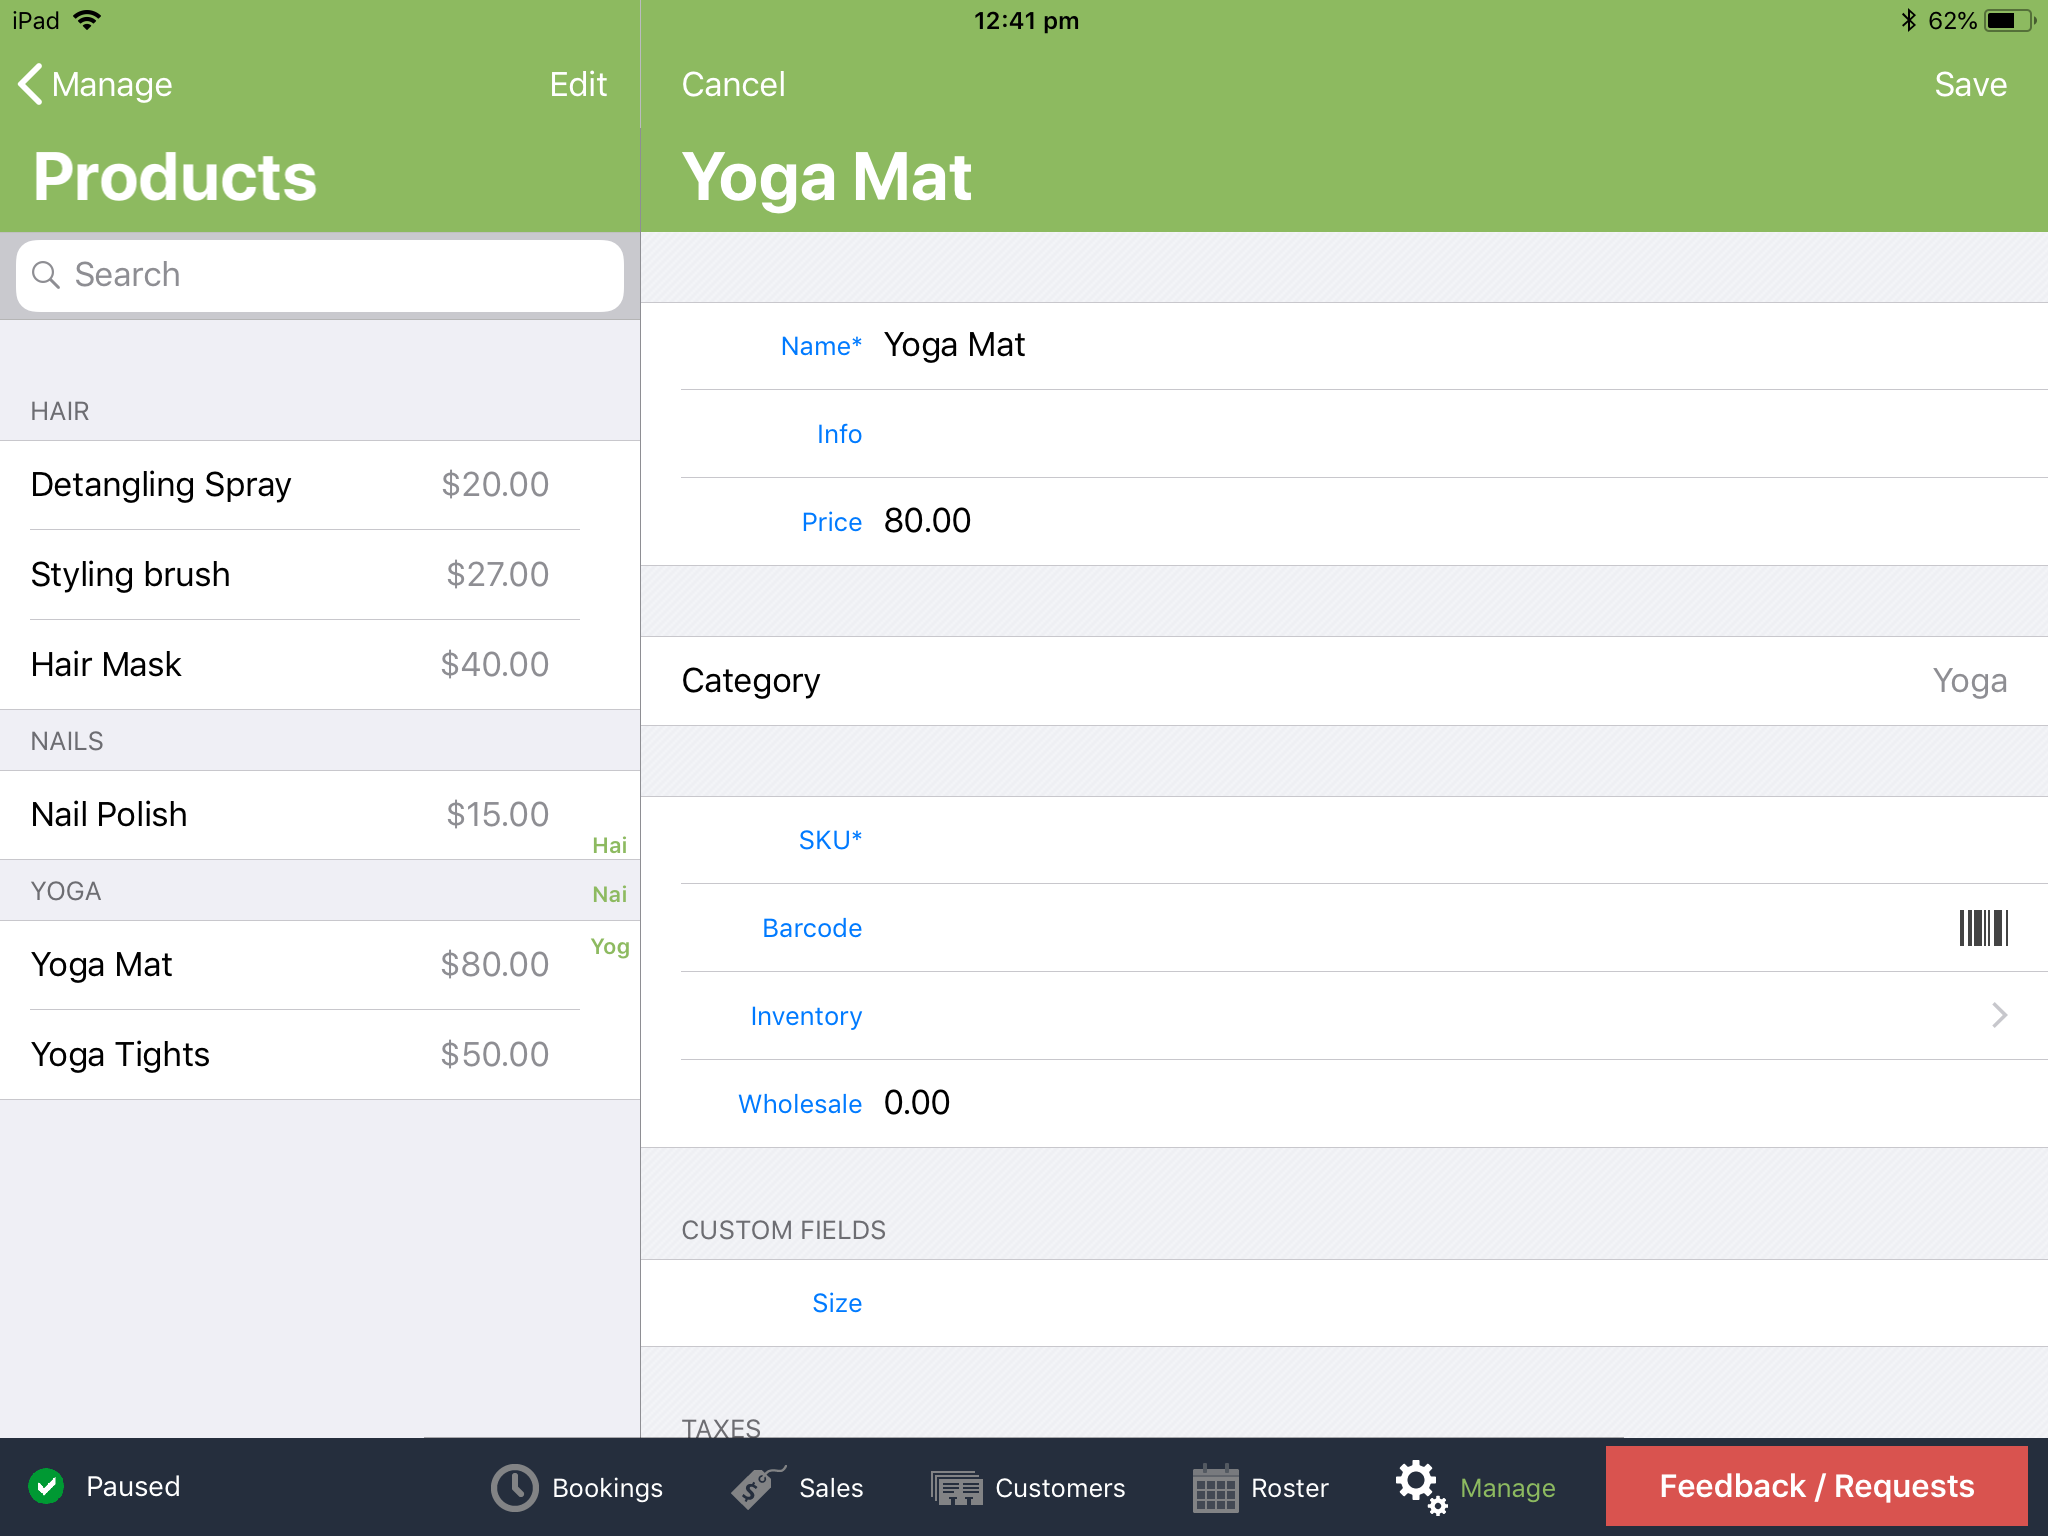The height and width of the screenshot is (1536, 2048).
Task: Click inside the Search products field
Action: tap(320, 274)
